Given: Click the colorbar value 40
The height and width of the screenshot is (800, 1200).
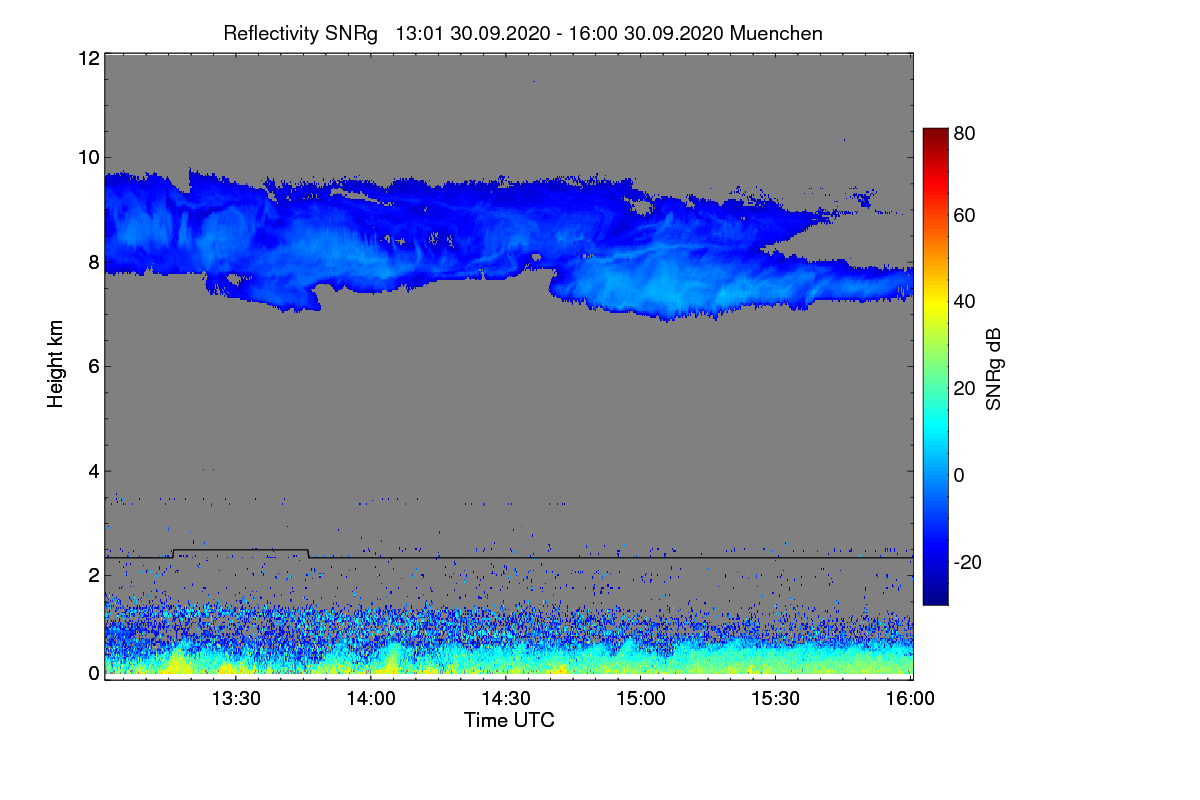Looking at the screenshot, I should [964, 301].
